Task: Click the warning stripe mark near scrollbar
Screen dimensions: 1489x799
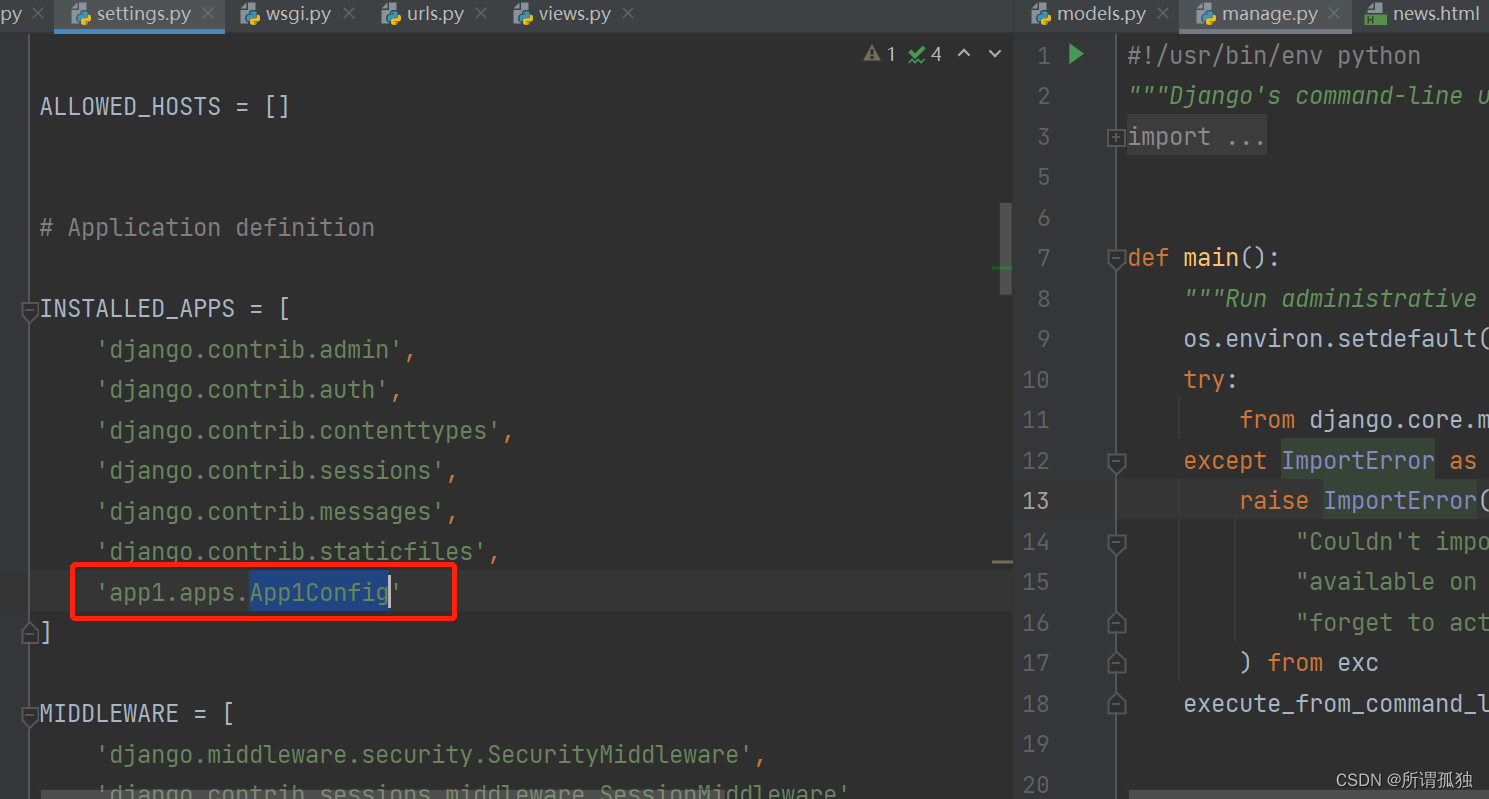Action: tap(1003, 562)
